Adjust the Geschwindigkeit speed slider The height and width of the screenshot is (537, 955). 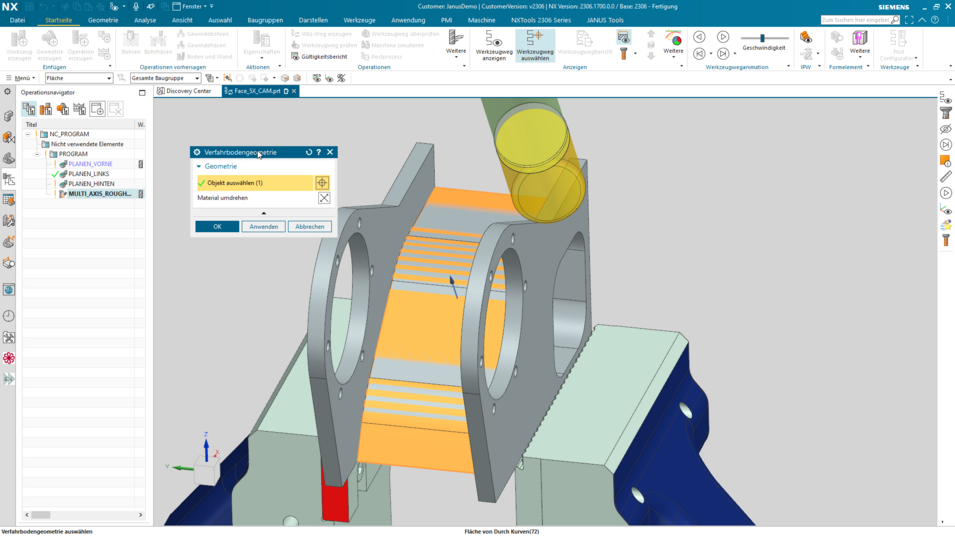pos(762,38)
